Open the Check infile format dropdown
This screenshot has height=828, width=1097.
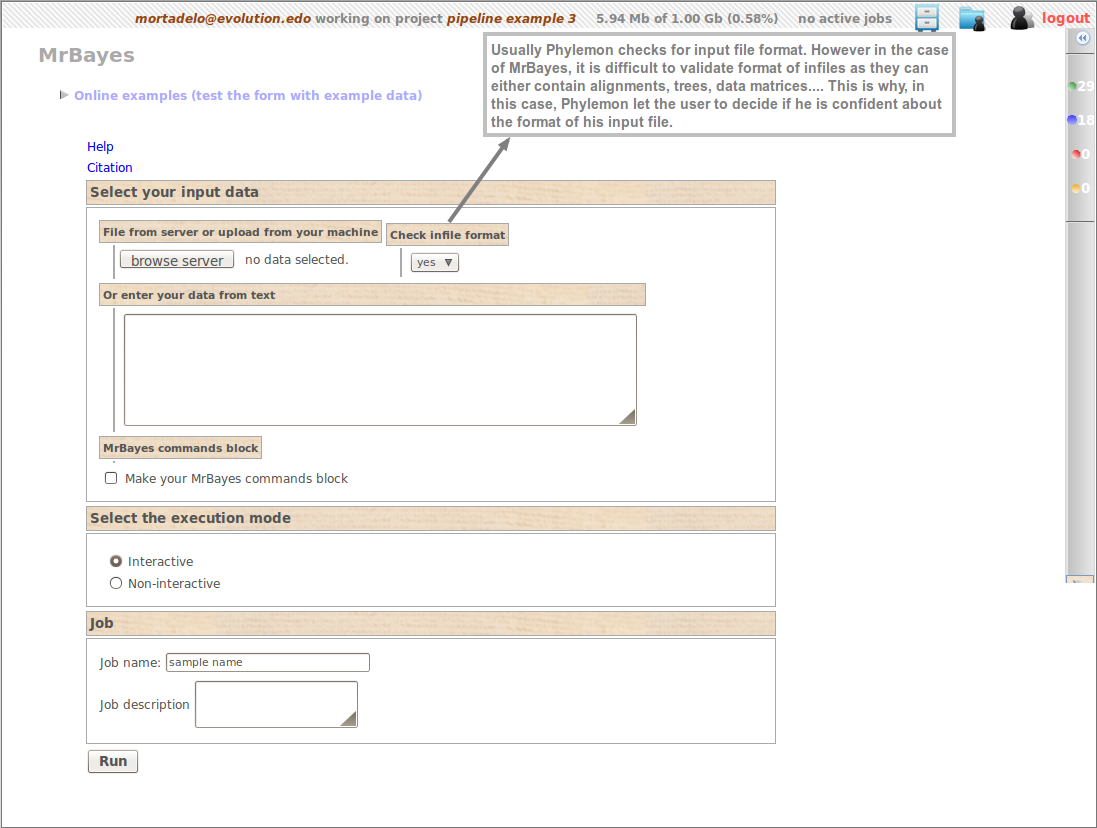click(435, 262)
